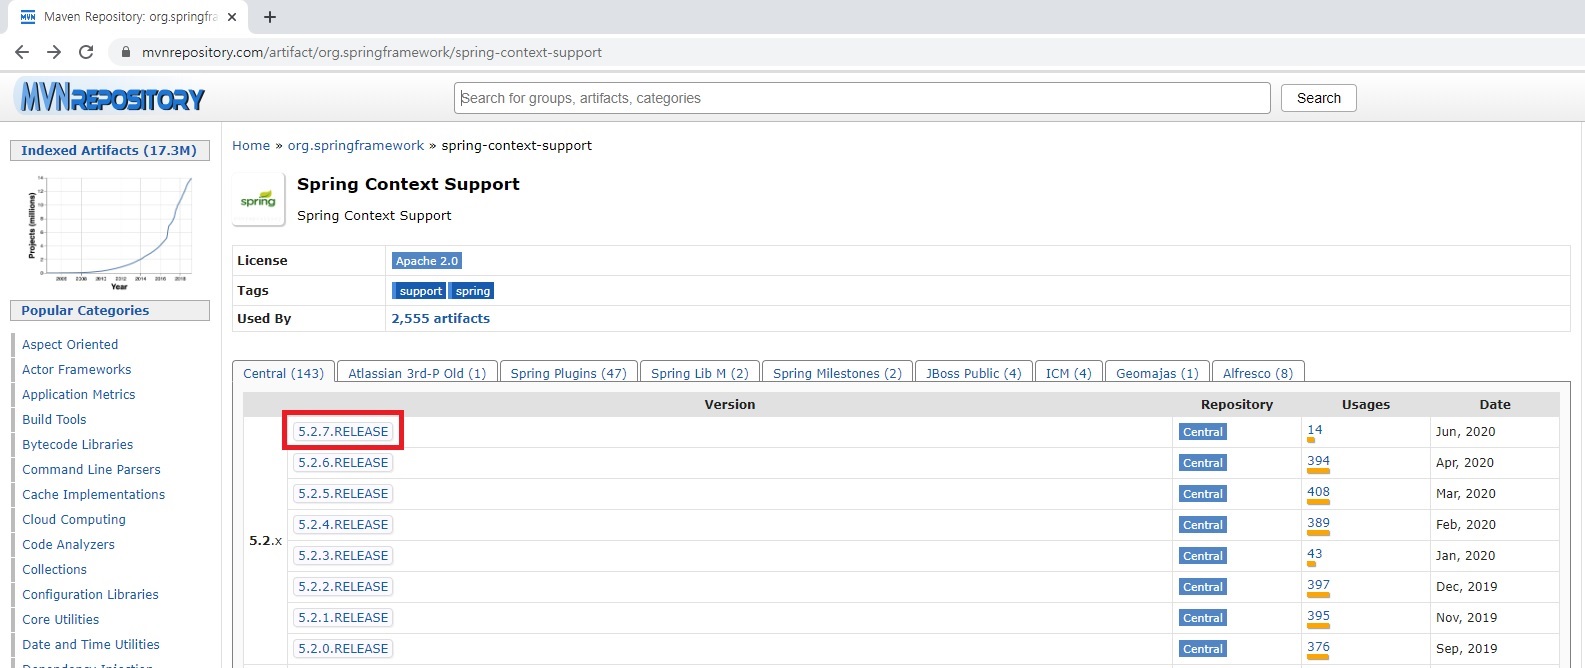Switch to Geomajas (1) tab
Image resolution: width=1585 pixels, height=668 pixels.
(x=1157, y=373)
